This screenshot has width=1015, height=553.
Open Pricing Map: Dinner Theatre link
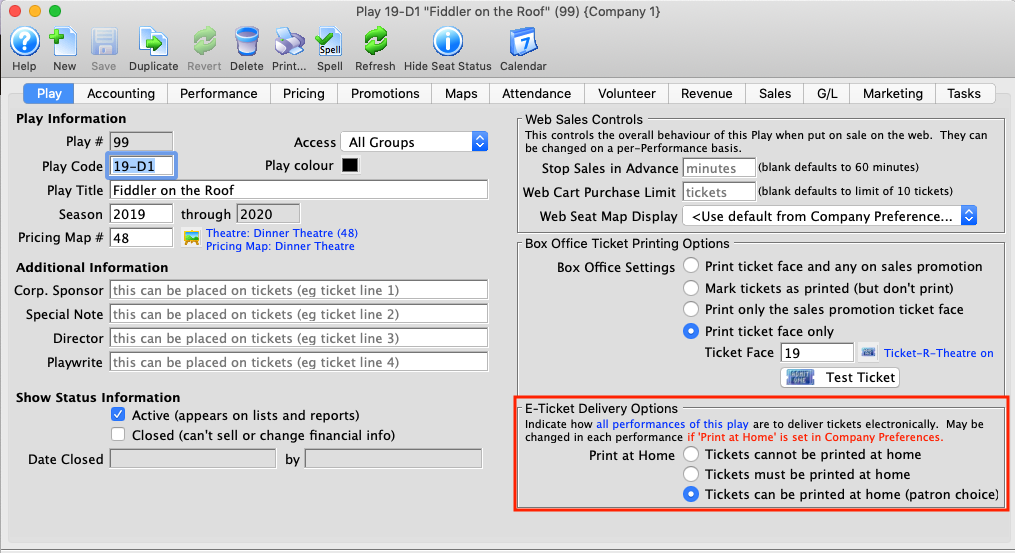point(280,246)
